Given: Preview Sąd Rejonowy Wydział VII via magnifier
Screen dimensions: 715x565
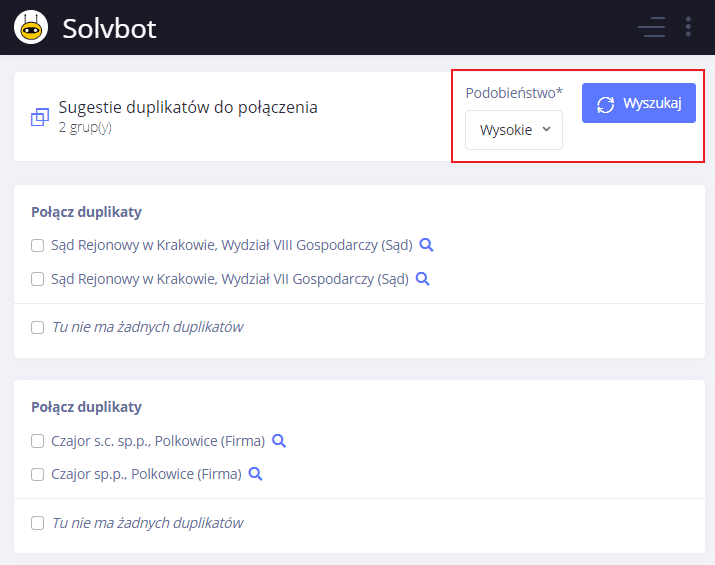Looking at the screenshot, I should 423,279.
